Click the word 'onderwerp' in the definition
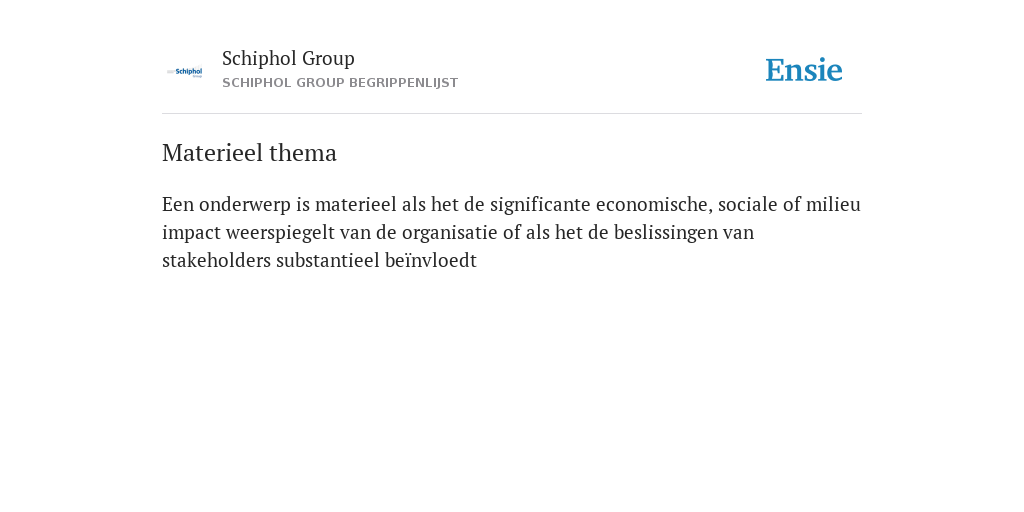The width and height of the screenshot is (1024, 512). click(246, 206)
